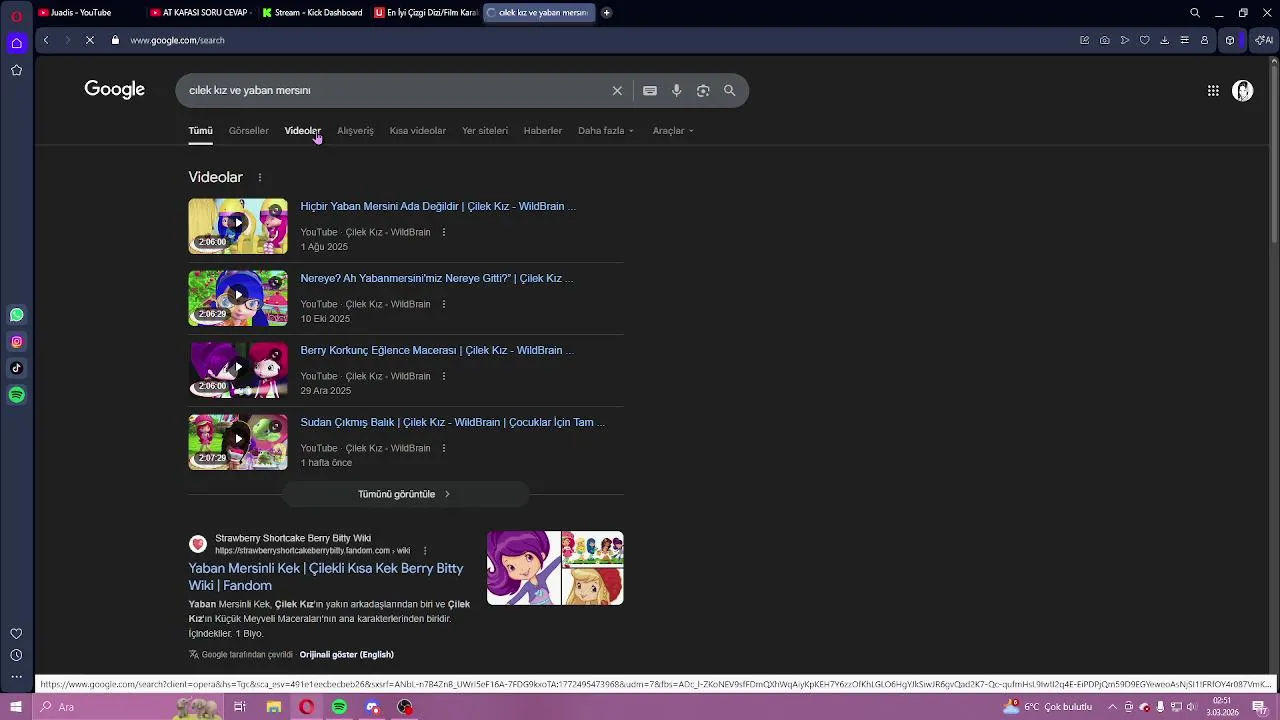Open three-dot menu for the 1 hafta önce video
Image resolution: width=1280 pixels, height=720 pixels.
point(444,449)
